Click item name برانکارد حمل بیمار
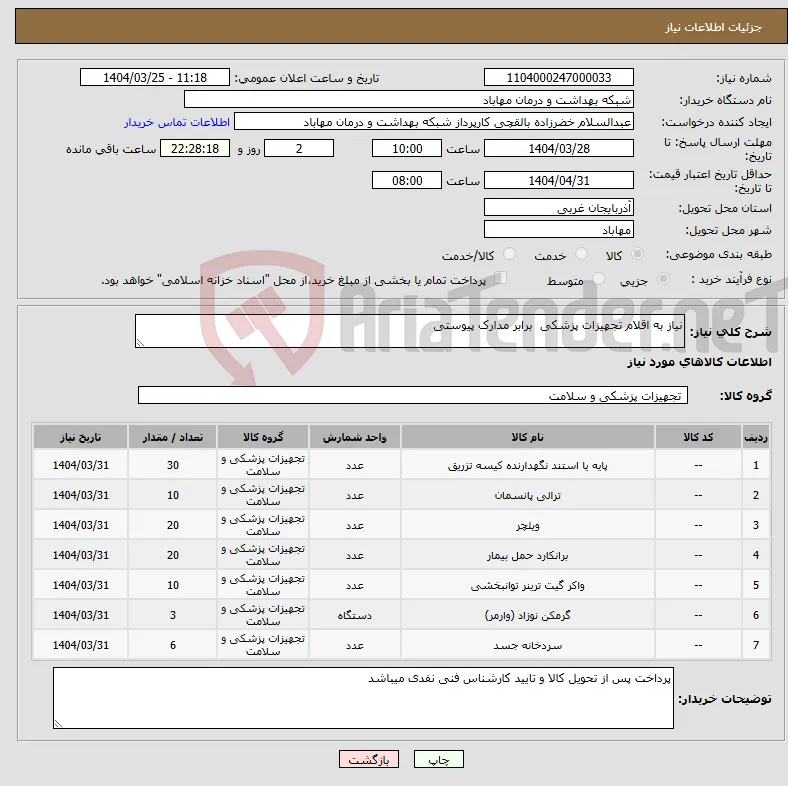This screenshot has height=786, width=788. click(x=528, y=555)
